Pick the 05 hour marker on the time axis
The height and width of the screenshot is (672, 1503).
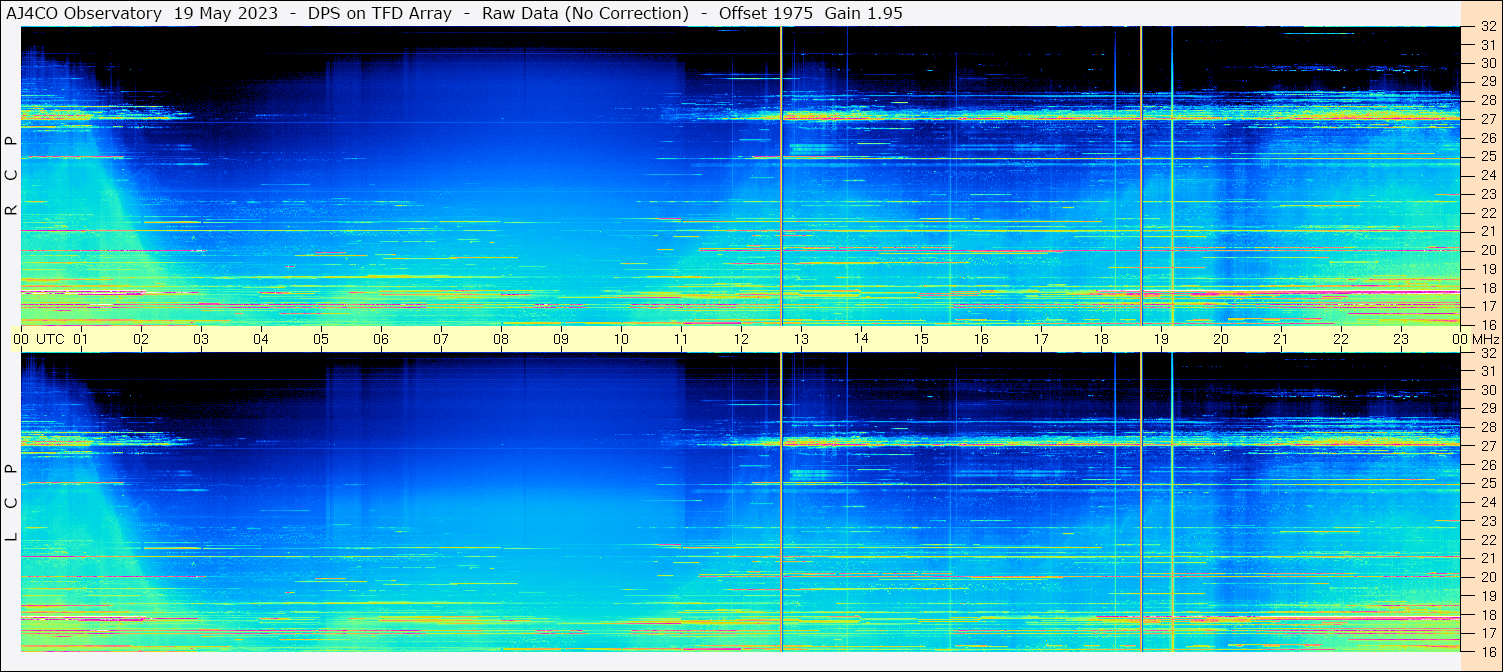[x=321, y=339]
